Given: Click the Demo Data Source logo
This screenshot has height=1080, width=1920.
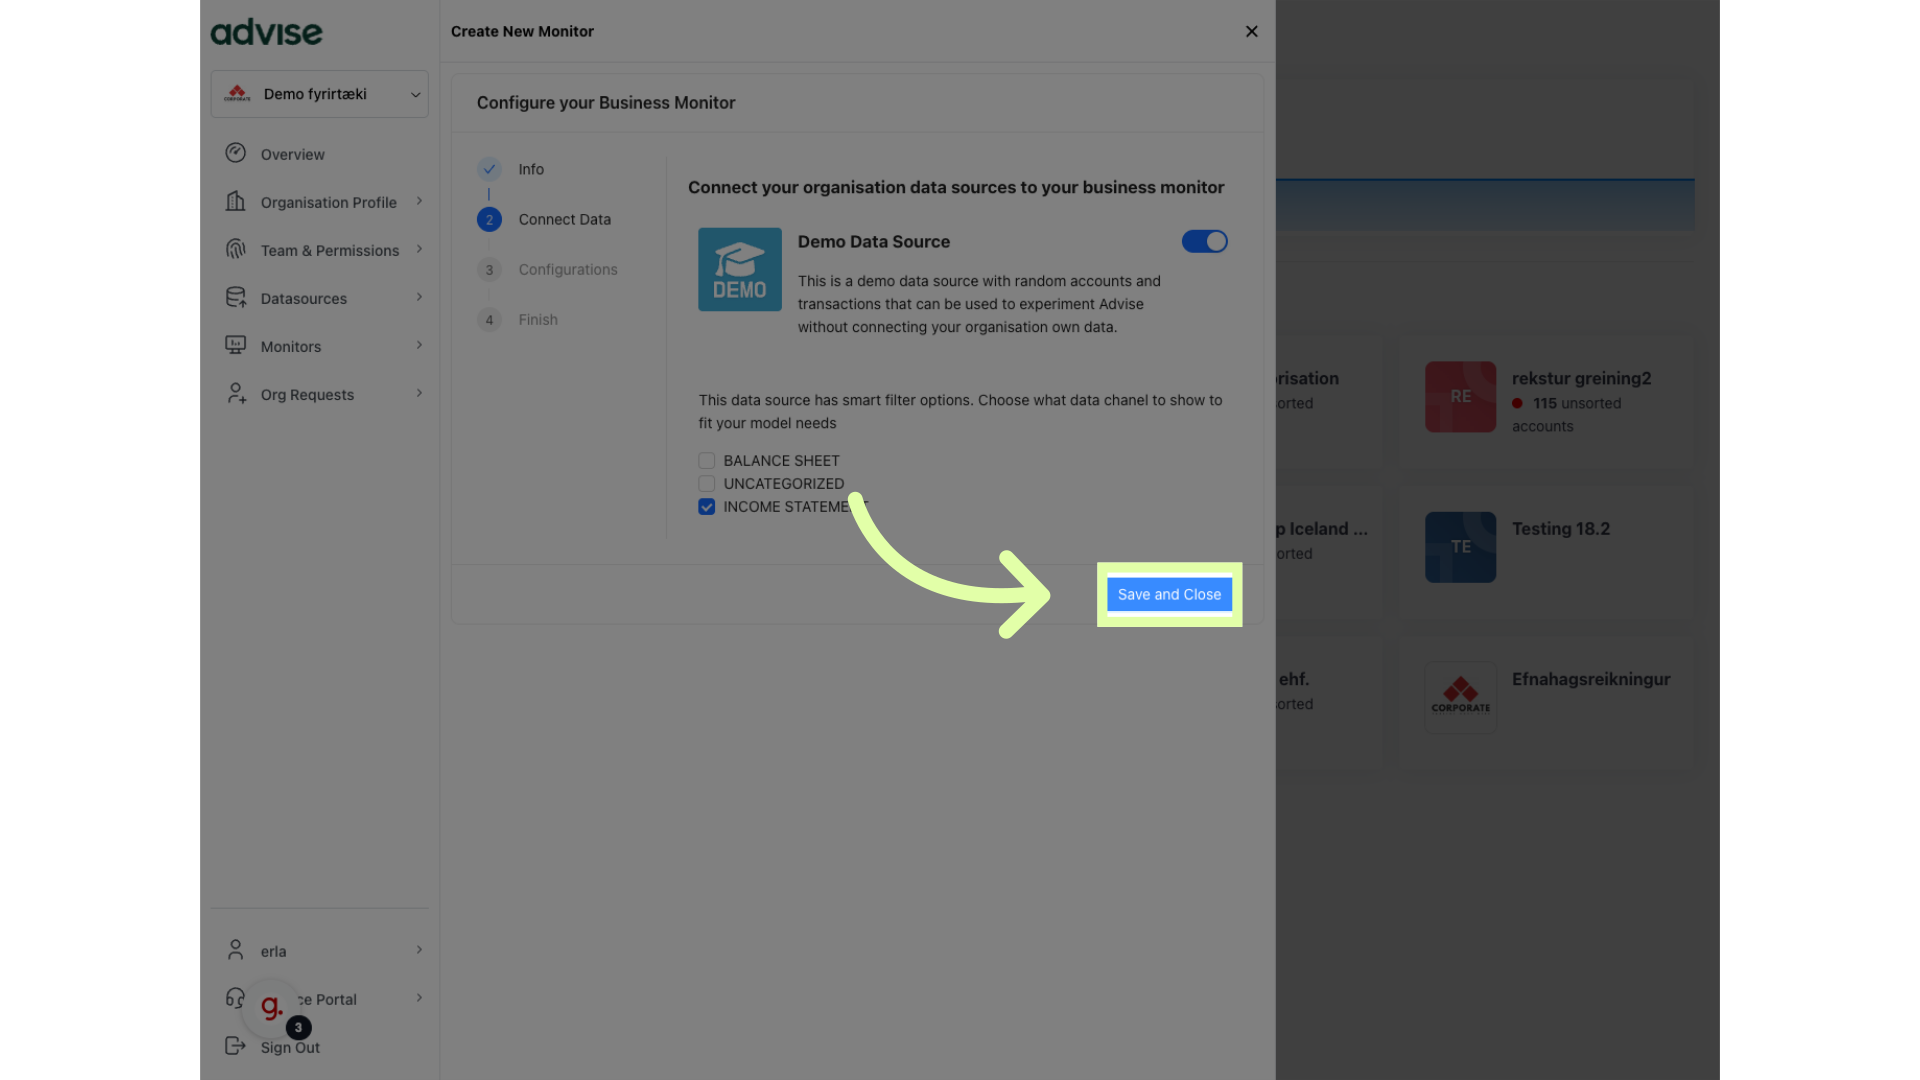Looking at the screenshot, I should coord(739,269).
